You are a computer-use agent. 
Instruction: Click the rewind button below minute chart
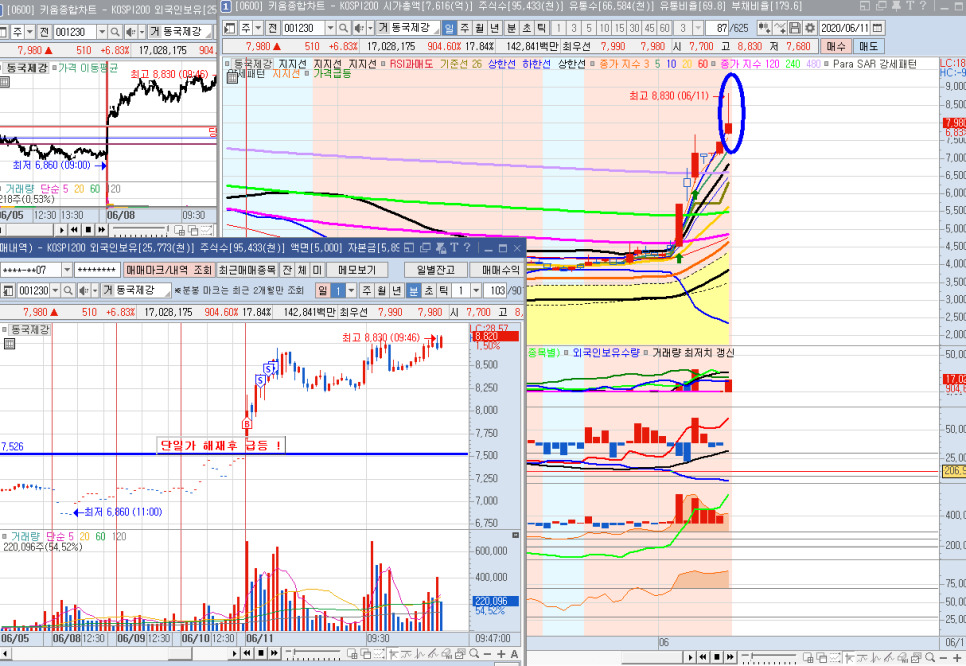pyautogui.click(x=247, y=653)
